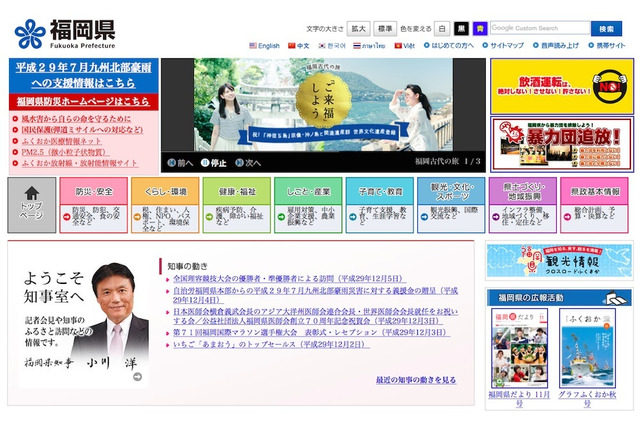Click the Fukuoka Prefecture flower logo
The width and height of the screenshot is (640, 426).
point(30,34)
